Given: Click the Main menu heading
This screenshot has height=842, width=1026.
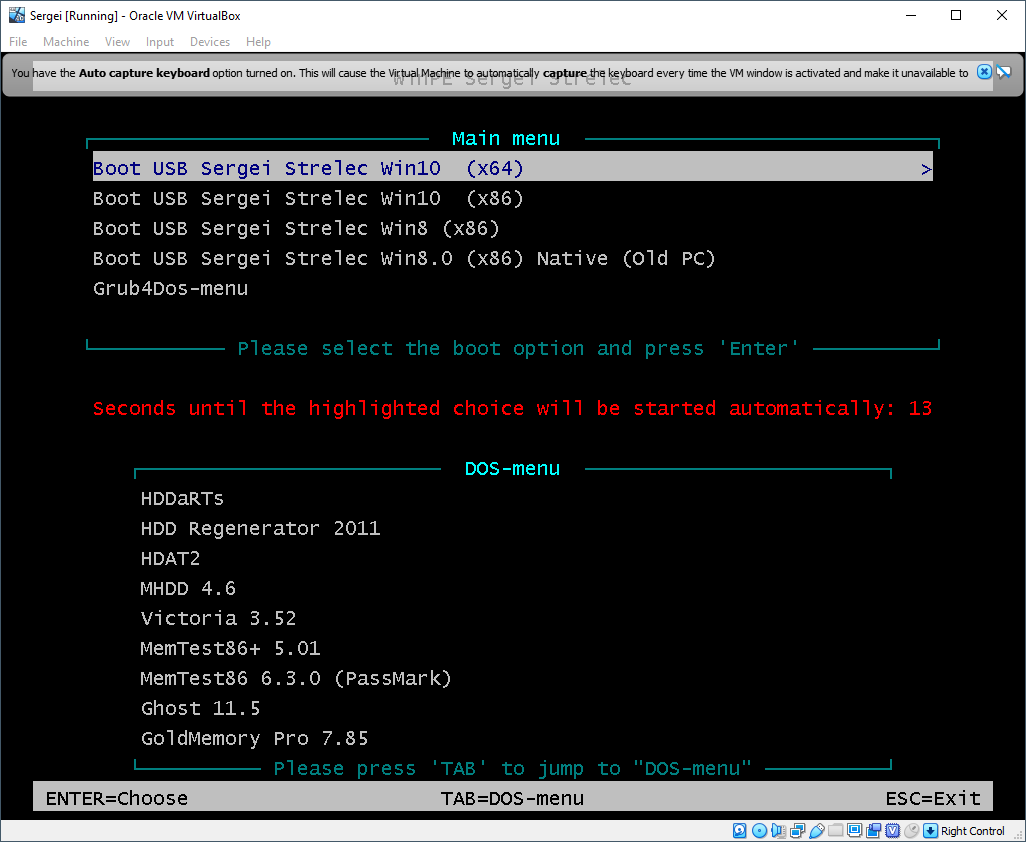Looking at the screenshot, I should pyautogui.click(x=506, y=139).
